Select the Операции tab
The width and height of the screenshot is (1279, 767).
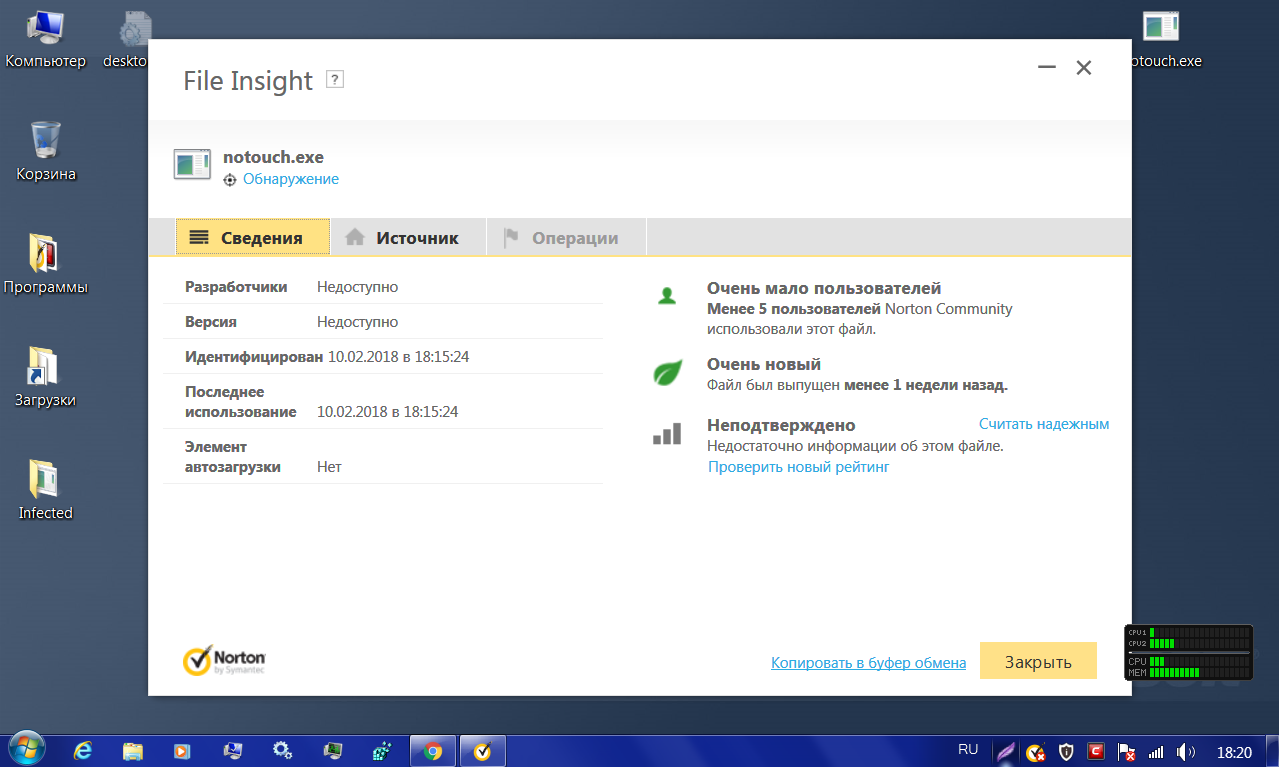coord(565,237)
